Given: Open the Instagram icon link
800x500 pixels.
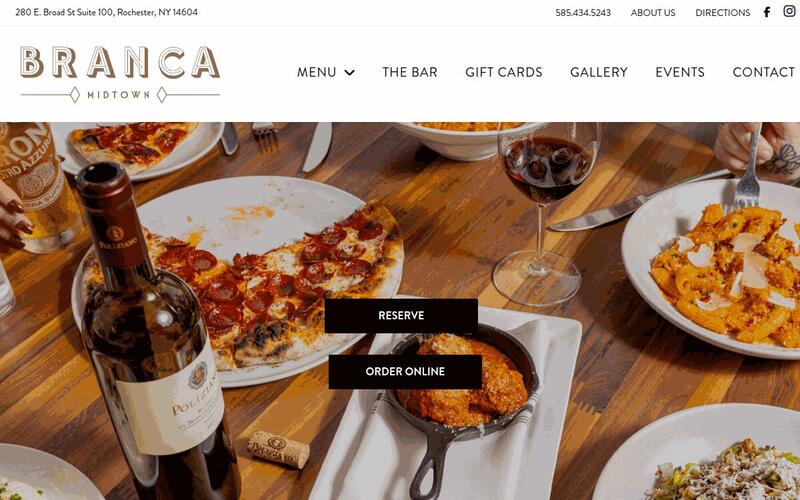Looking at the screenshot, I should click(789, 11).
